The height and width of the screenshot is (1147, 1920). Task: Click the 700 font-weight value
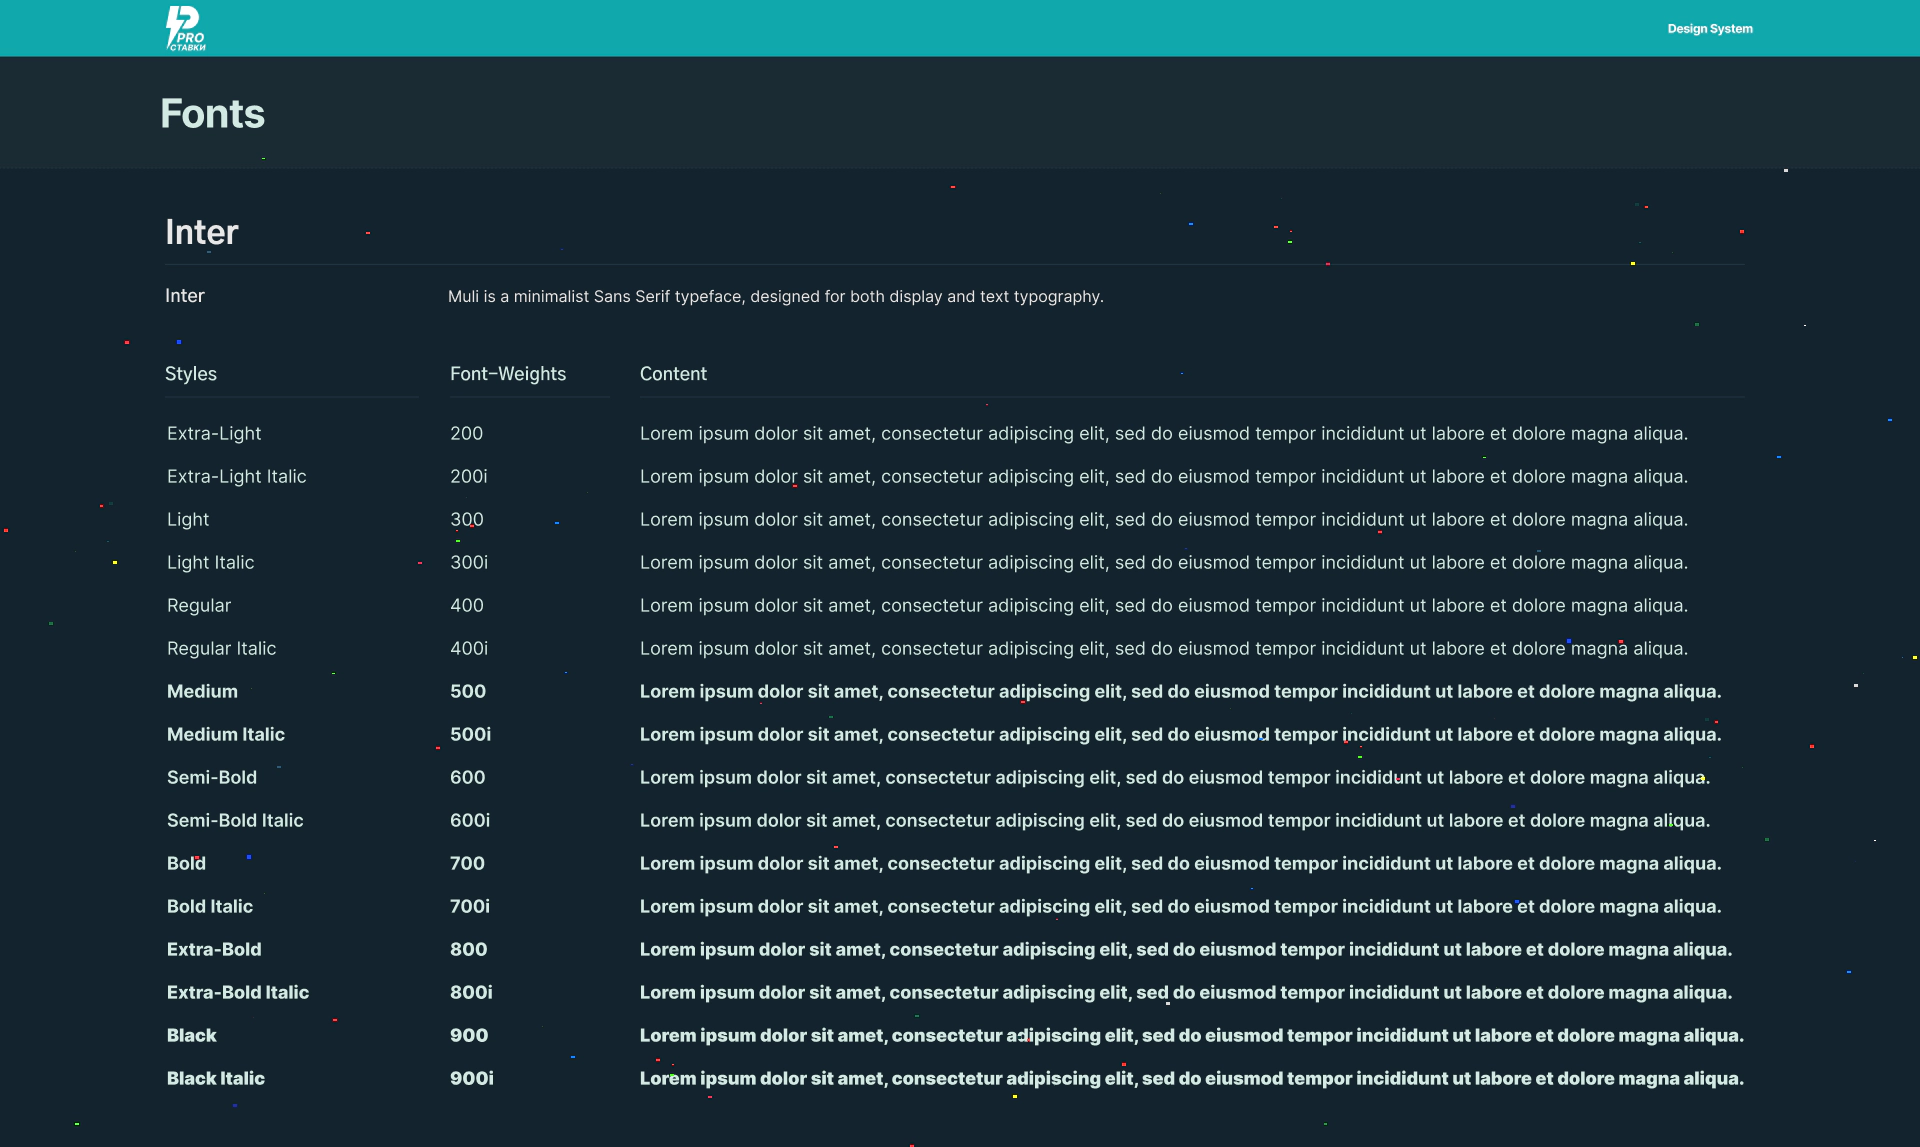click(466, 864)
